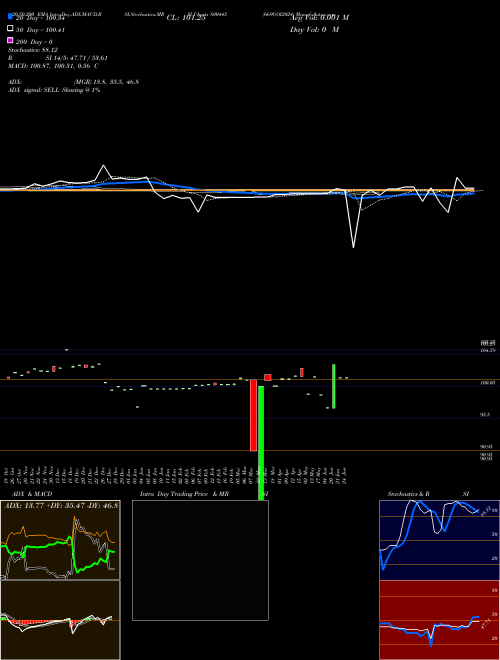The image size is (500, 660).
Task: Open the empty Intra Day Trading Price panel
Action: tap(200, 560)
